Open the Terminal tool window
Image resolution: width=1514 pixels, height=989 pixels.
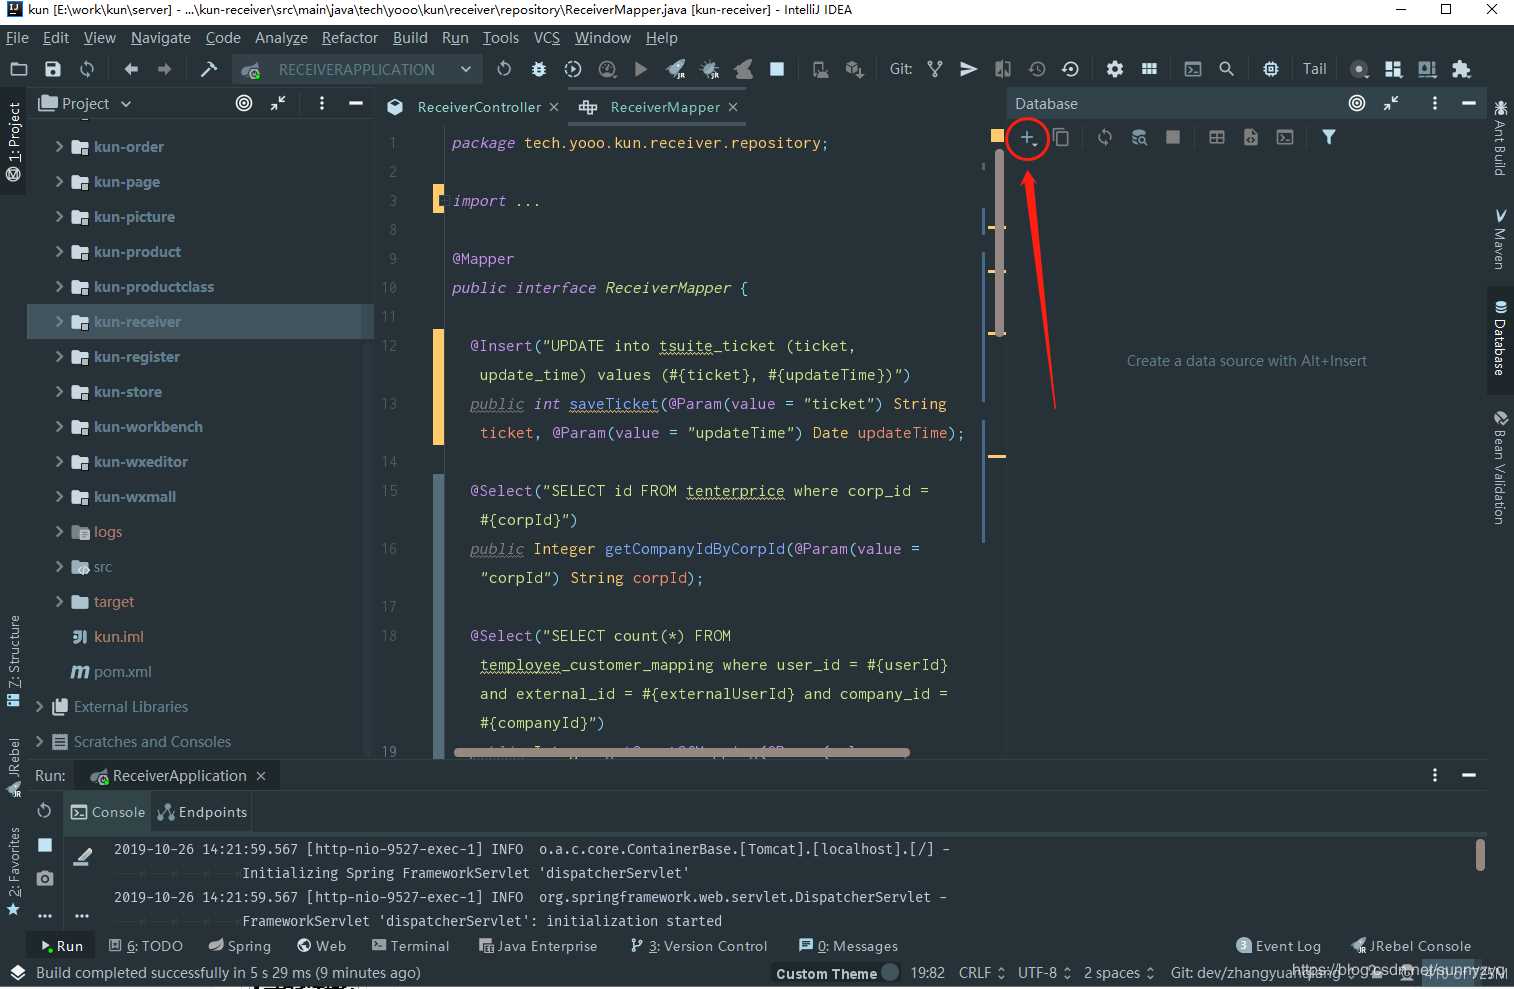(x=410, y=946)
